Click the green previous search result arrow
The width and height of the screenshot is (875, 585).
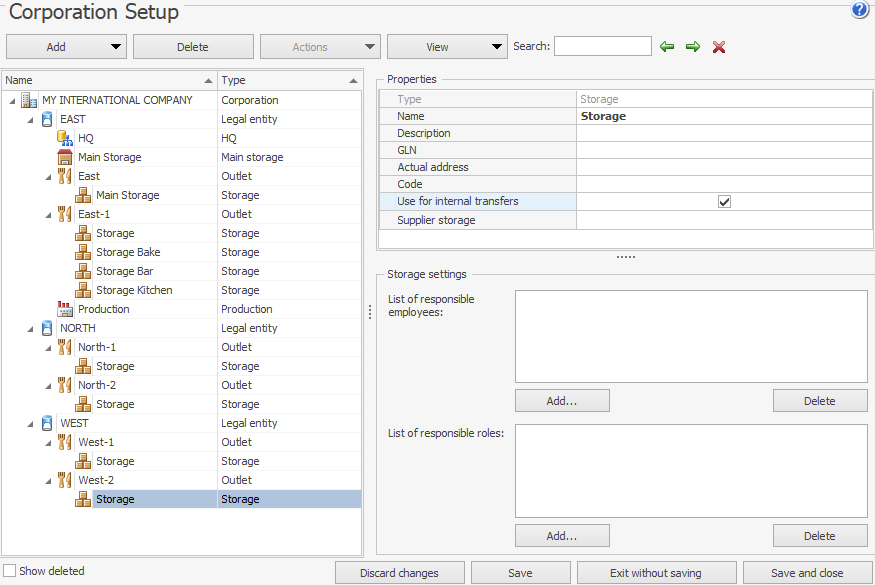[667, 47]
